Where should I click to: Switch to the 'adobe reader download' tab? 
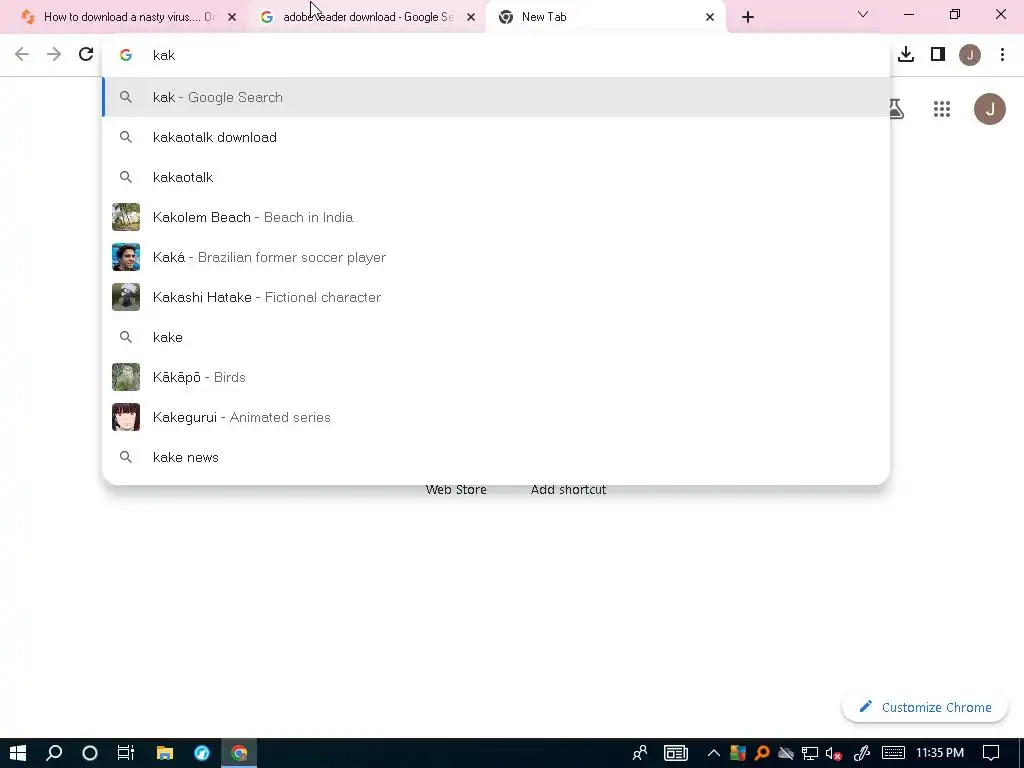(x=368, y=17)
